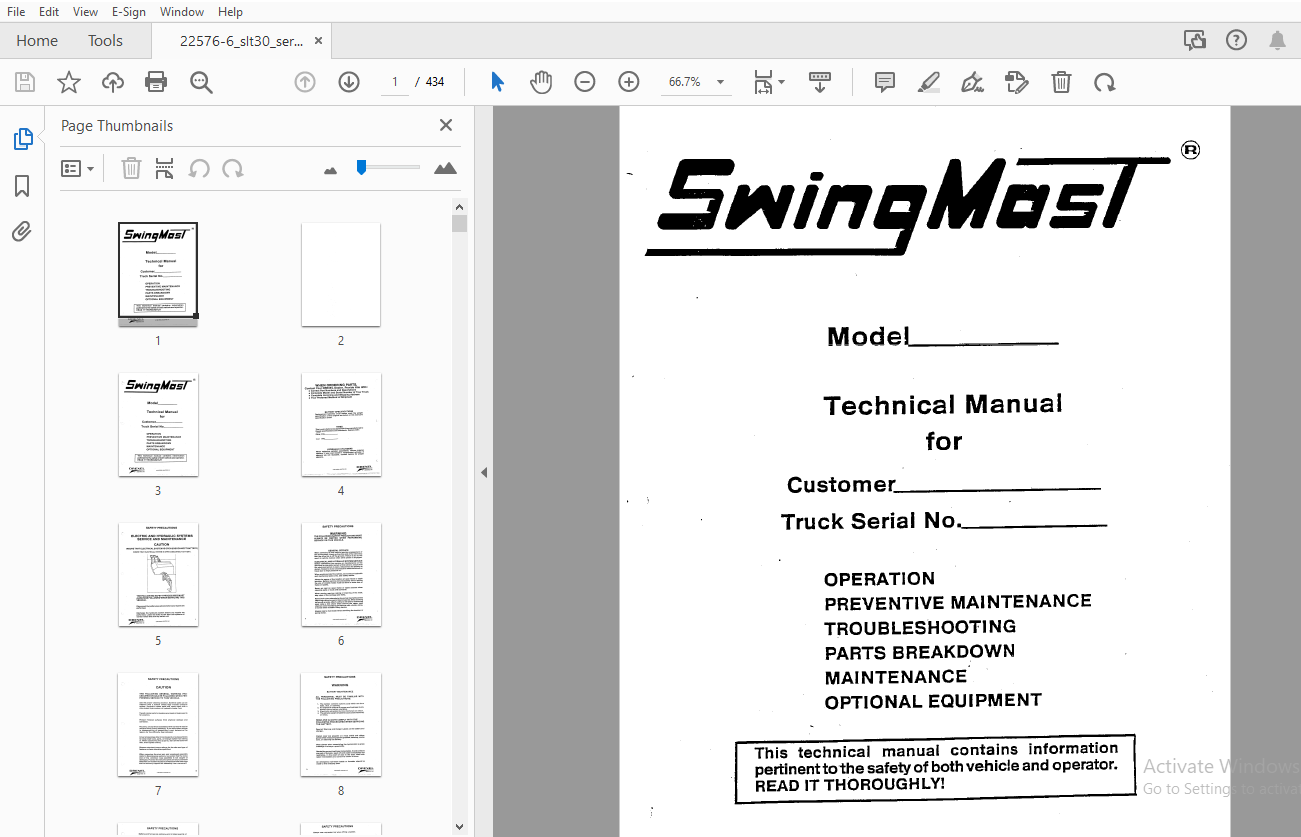
Task: Open the View menu
Action: click(86, 11)
